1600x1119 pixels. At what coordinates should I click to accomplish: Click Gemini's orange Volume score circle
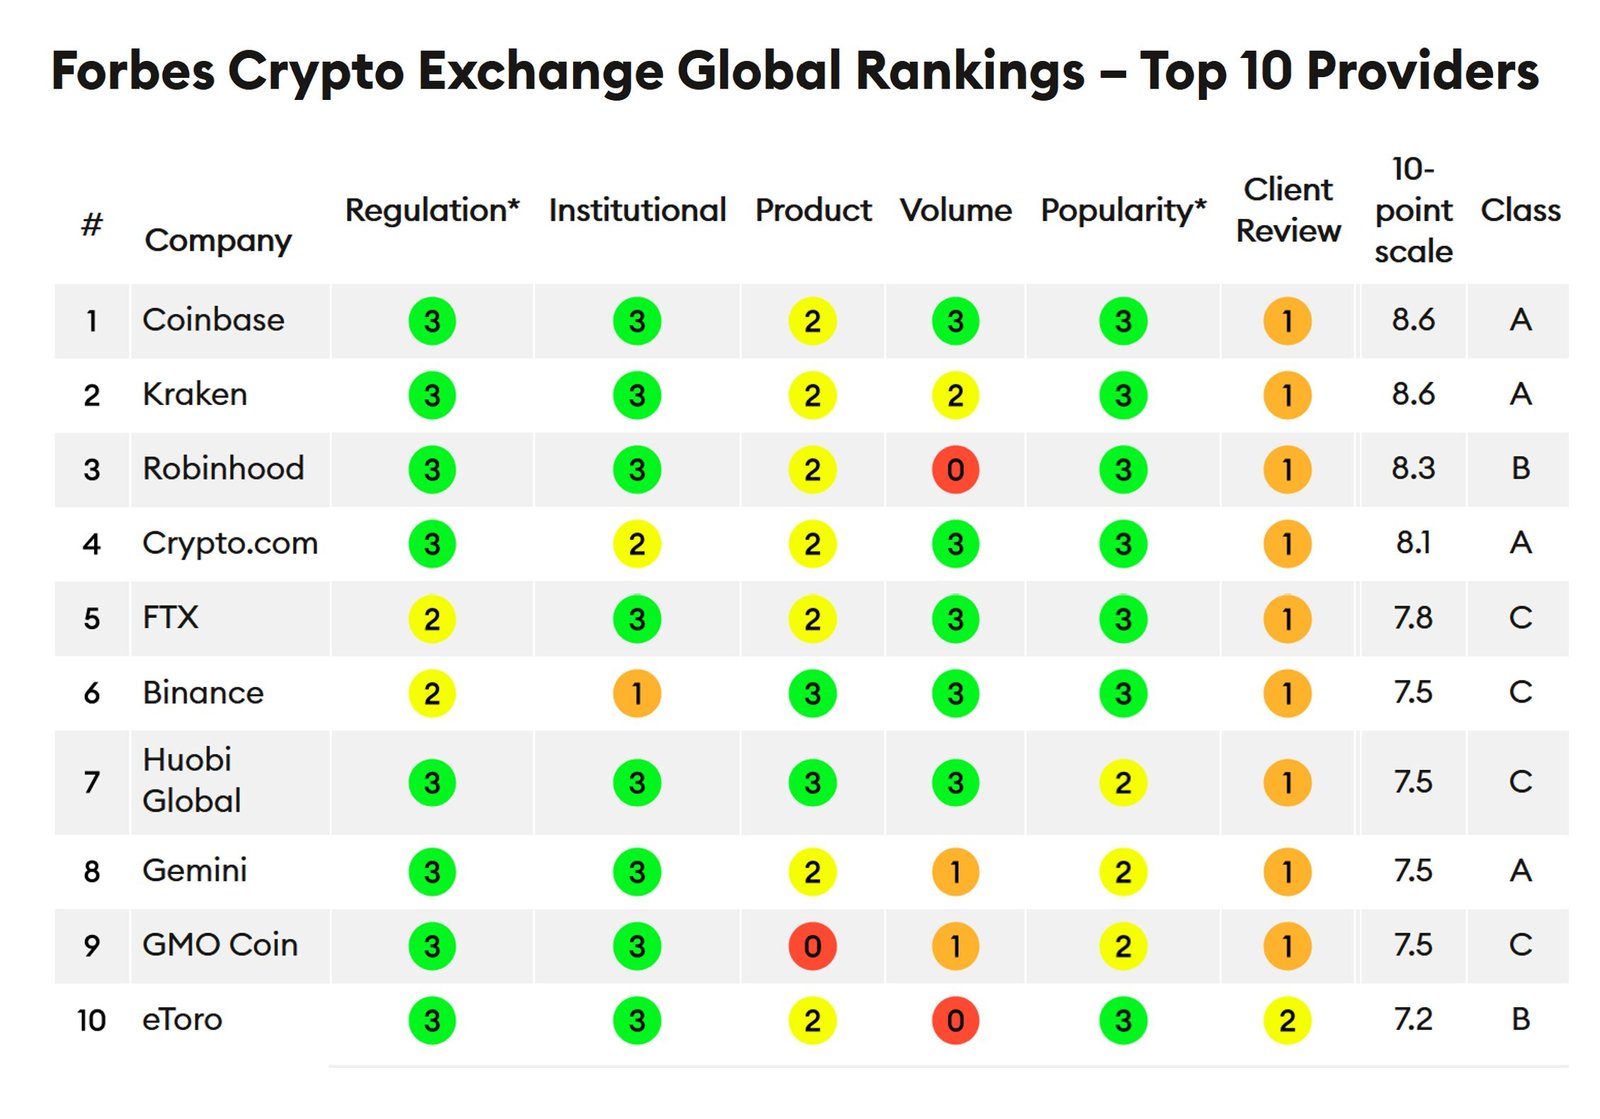click(955, 872)
